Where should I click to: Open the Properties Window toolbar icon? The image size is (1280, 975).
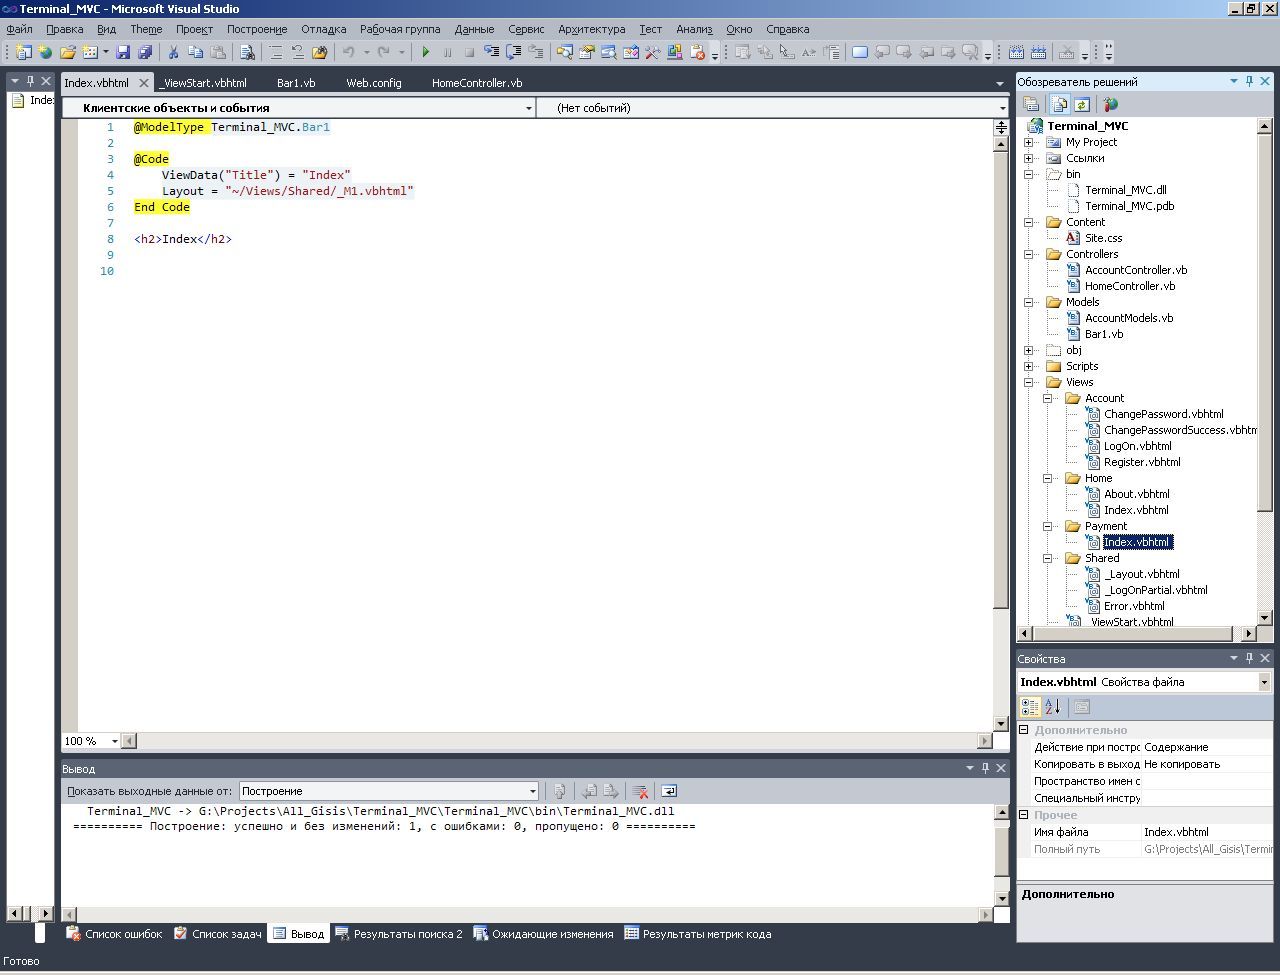pos(586,52)
